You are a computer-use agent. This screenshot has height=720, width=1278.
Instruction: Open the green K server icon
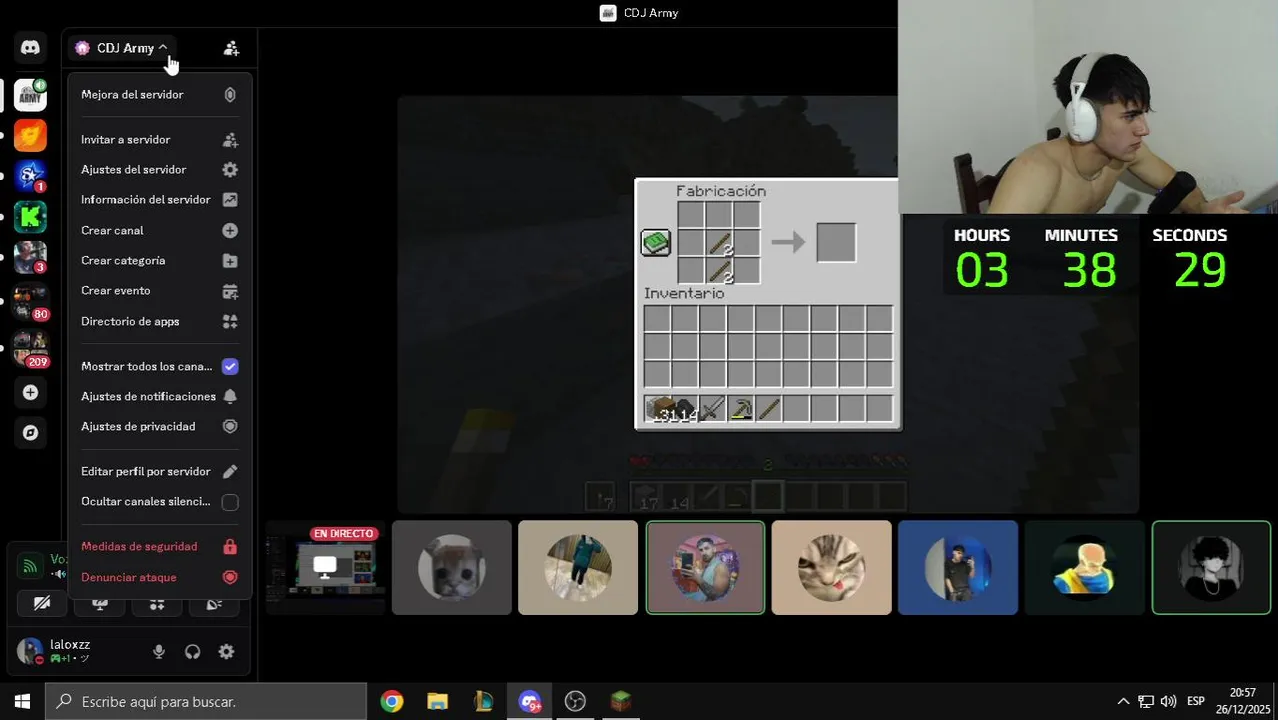(30, 217)
